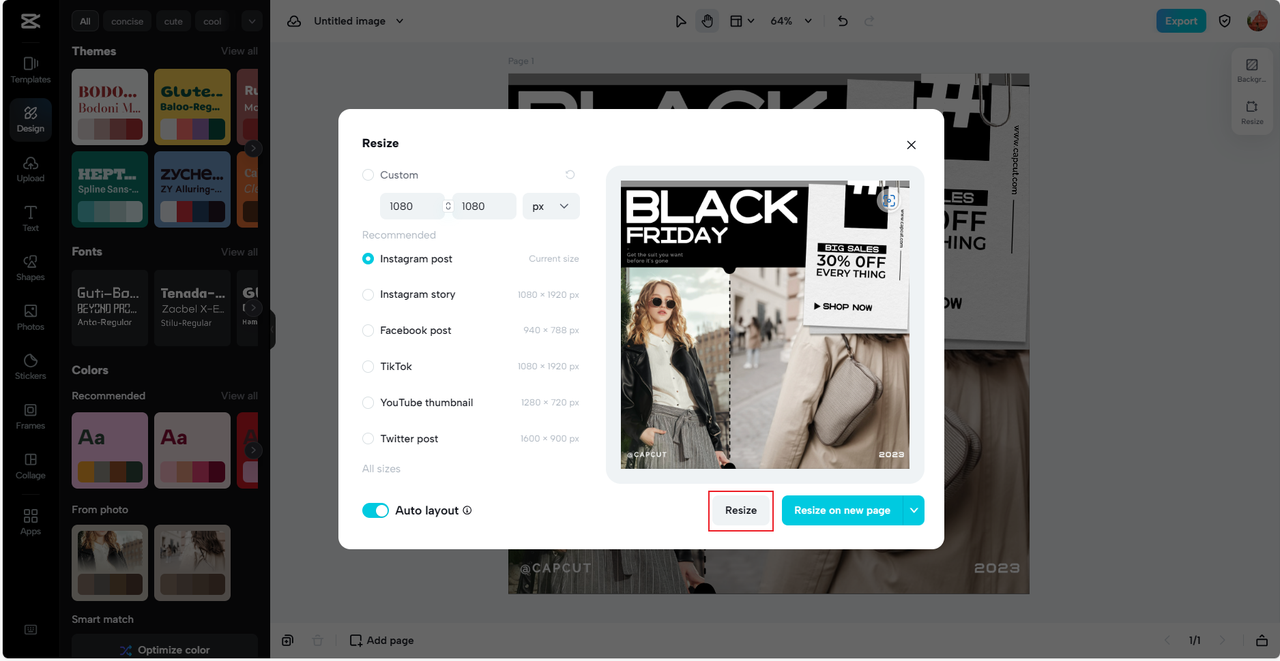Open the Stickers sidebar panel
The image size is (1280, 661).
(30, 366)
